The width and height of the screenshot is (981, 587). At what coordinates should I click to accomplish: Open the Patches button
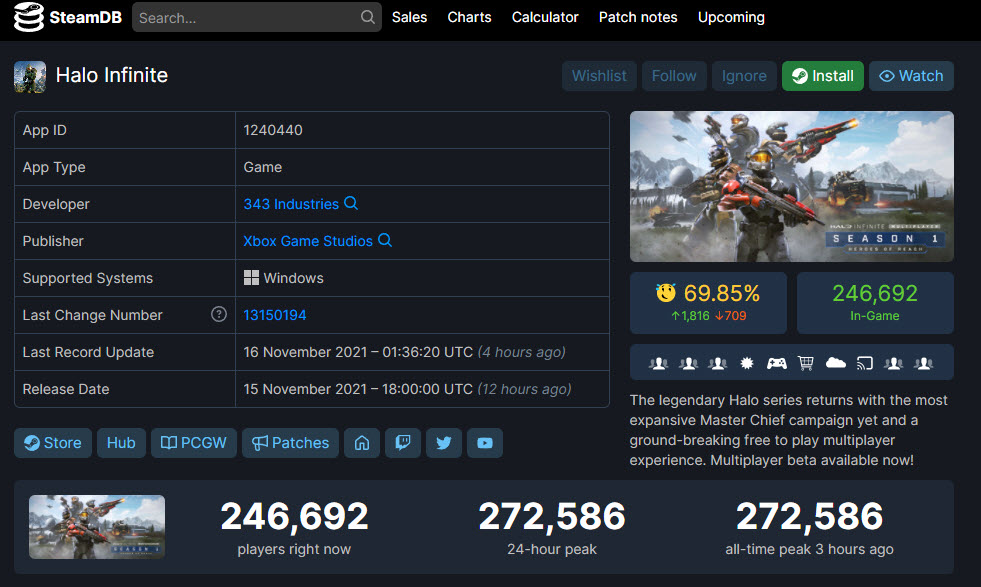tap(290, 443)
